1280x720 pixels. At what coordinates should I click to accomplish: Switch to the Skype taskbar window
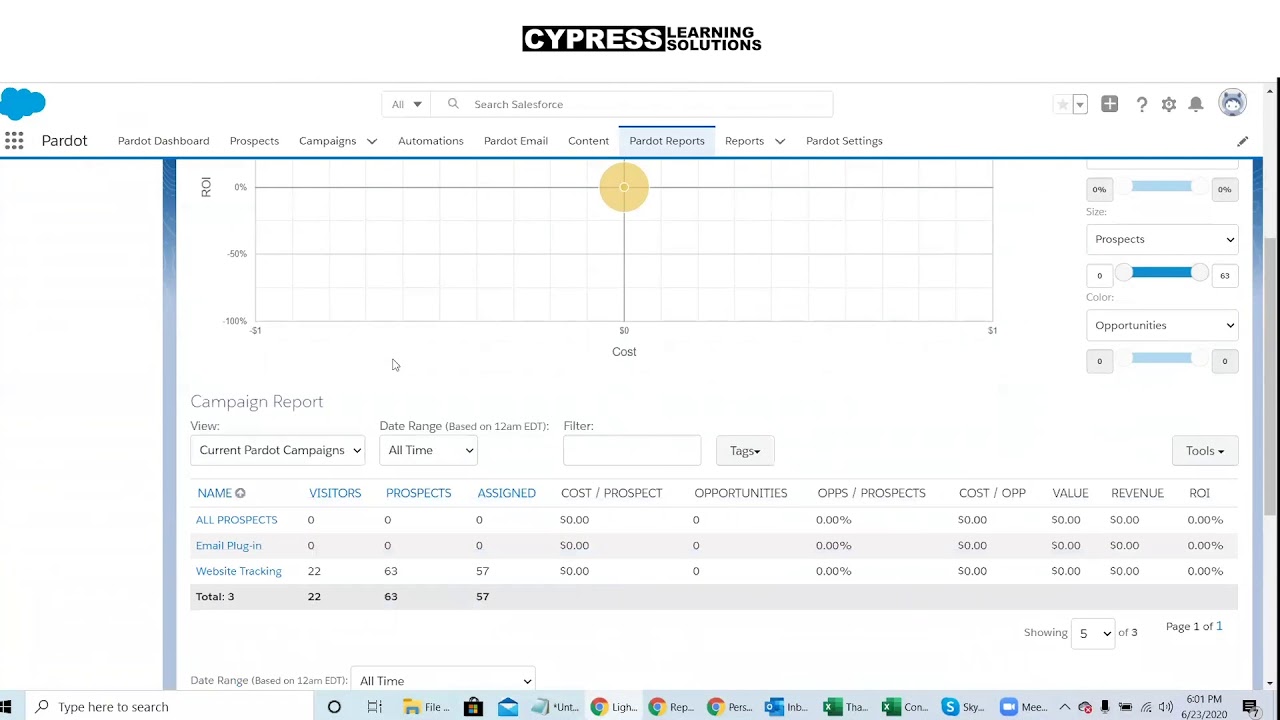pyautogui.click(x=962, y=707)
